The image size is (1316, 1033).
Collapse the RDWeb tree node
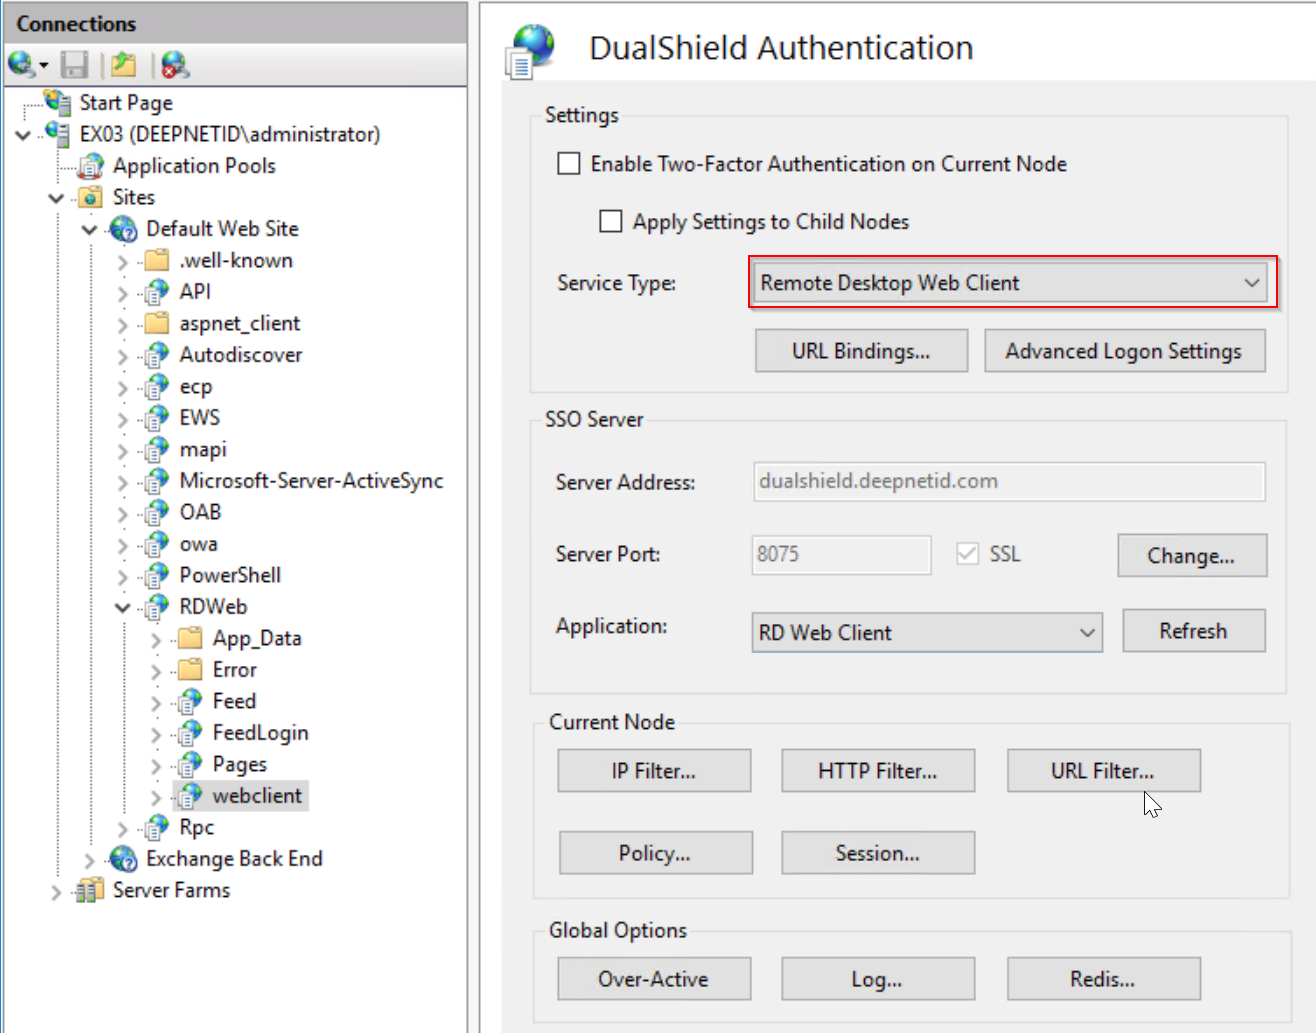point(122,607)
